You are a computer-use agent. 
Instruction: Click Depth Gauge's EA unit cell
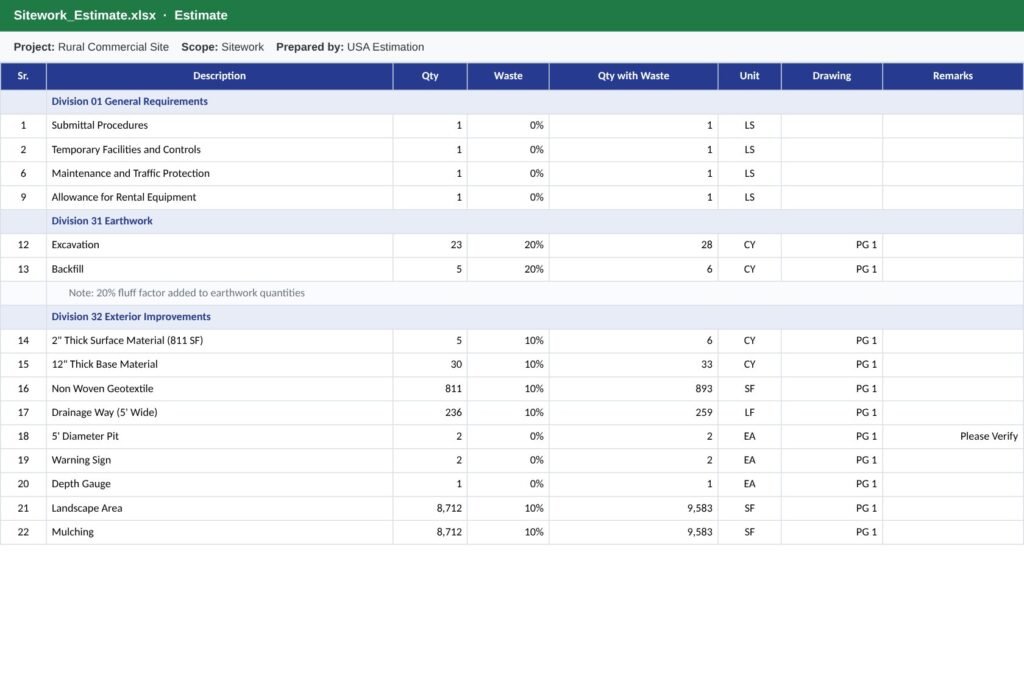pyautogui.click(x=749, y=484)
